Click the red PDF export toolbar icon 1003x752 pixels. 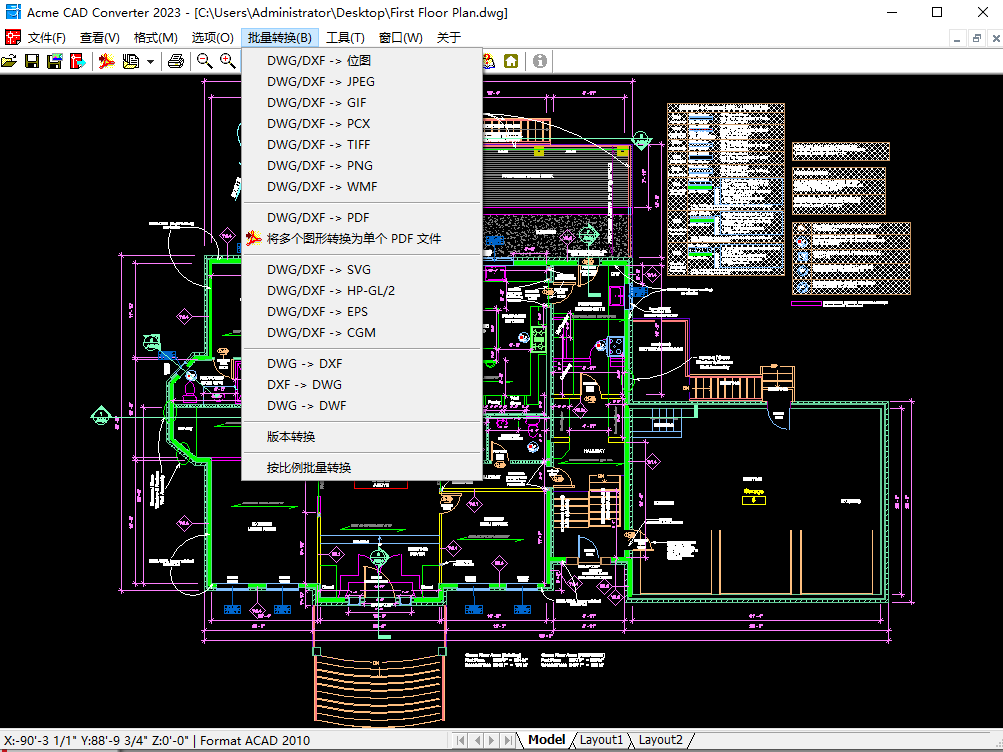pos(106,61)
